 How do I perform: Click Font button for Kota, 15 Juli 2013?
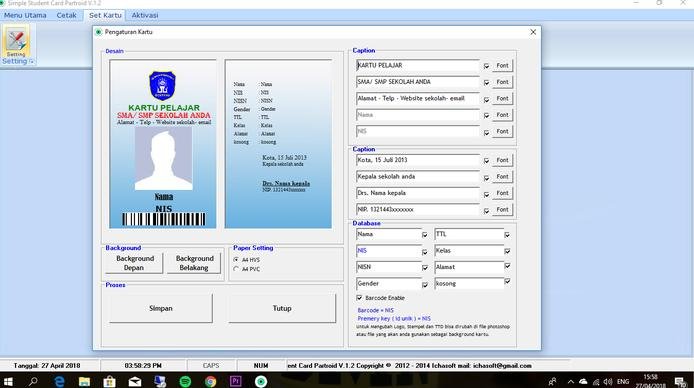[502, 160]
